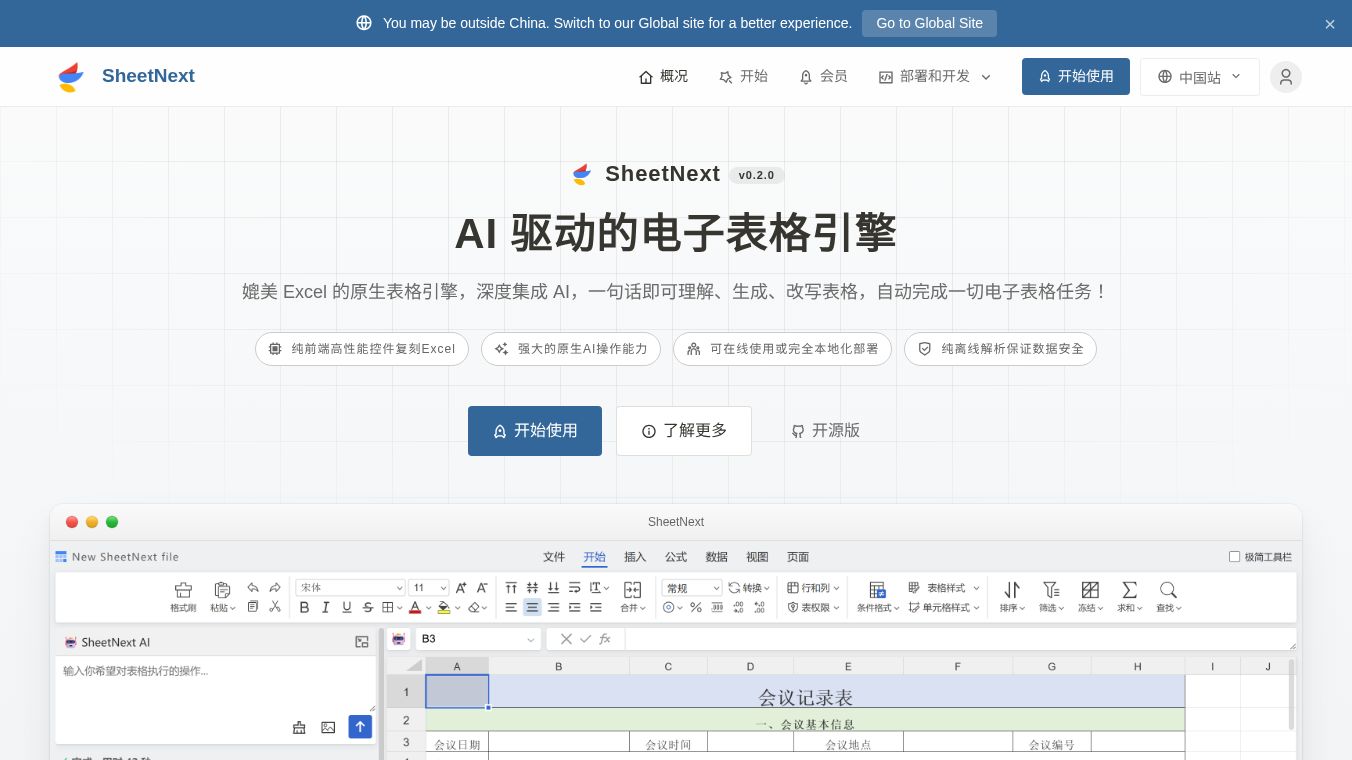Click the Sum (求和) sigma icon
The height and width of the screenshot is (760, 1352).
point(1129,590)
